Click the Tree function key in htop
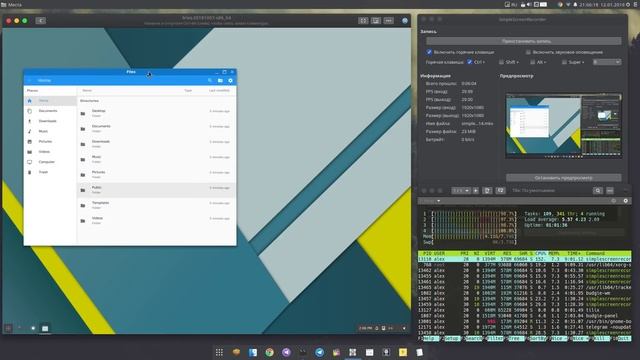Screen dimensions: 640x360 pos(517,339)
